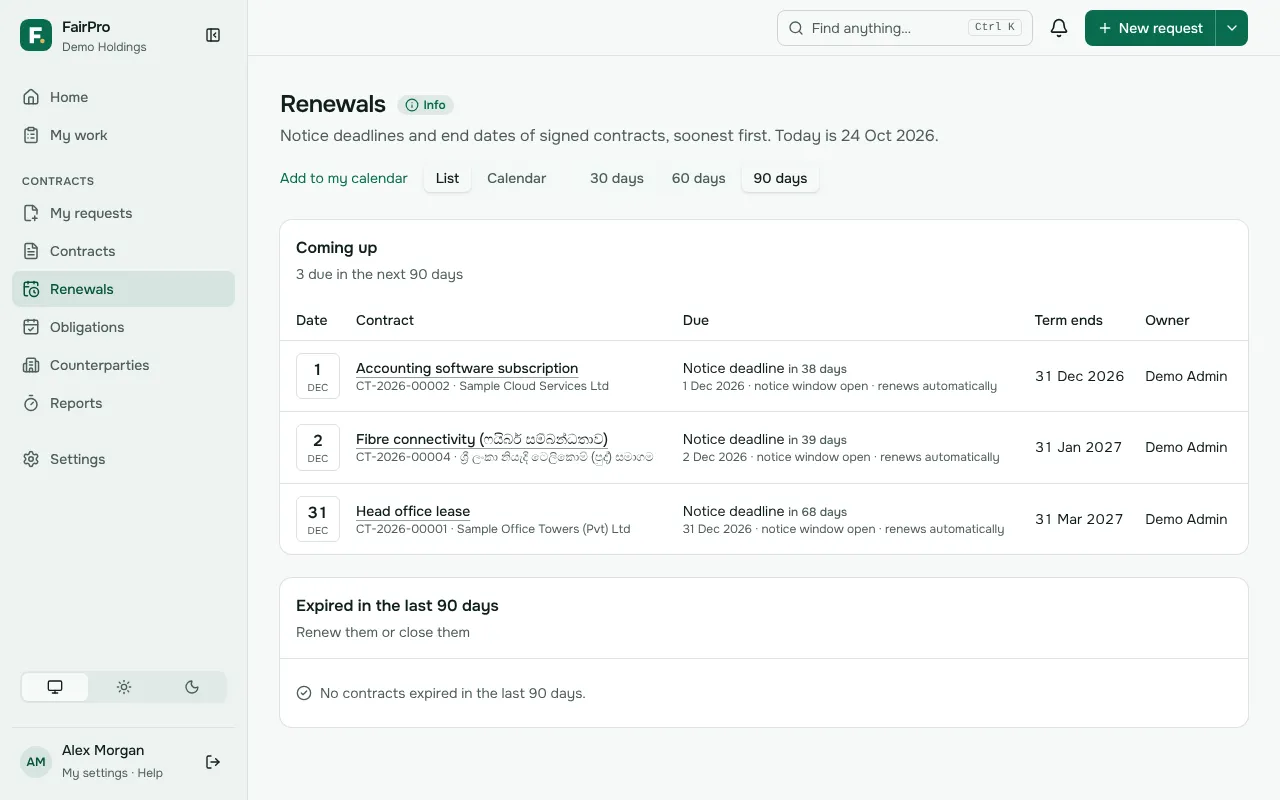
Task: Collapse the sidebar with the panel icon
Action: [x=213, y=35]
